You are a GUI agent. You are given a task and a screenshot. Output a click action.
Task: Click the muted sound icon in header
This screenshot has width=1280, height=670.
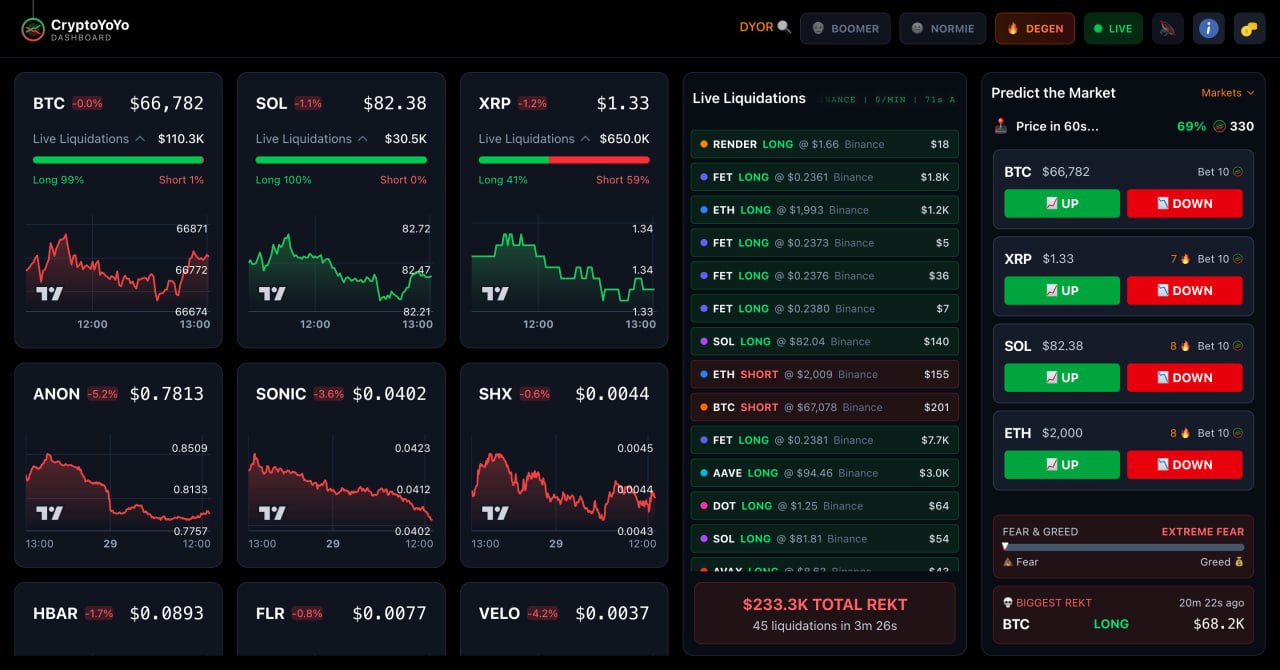click(x=1167, y=29)
